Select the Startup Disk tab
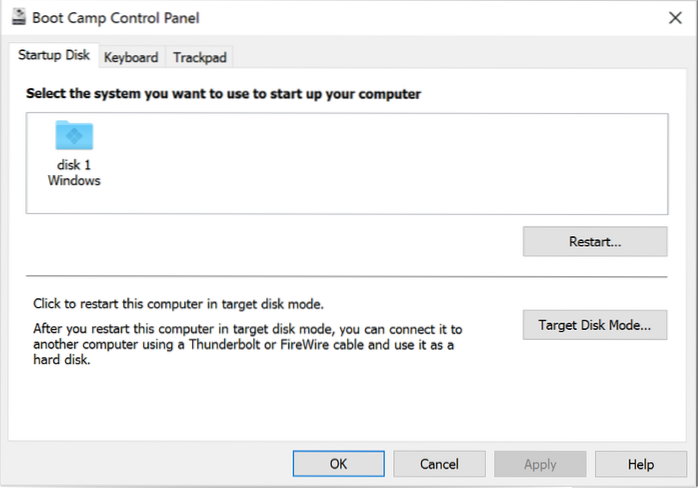Screen dimensions: 698x488 click(55, 56)
